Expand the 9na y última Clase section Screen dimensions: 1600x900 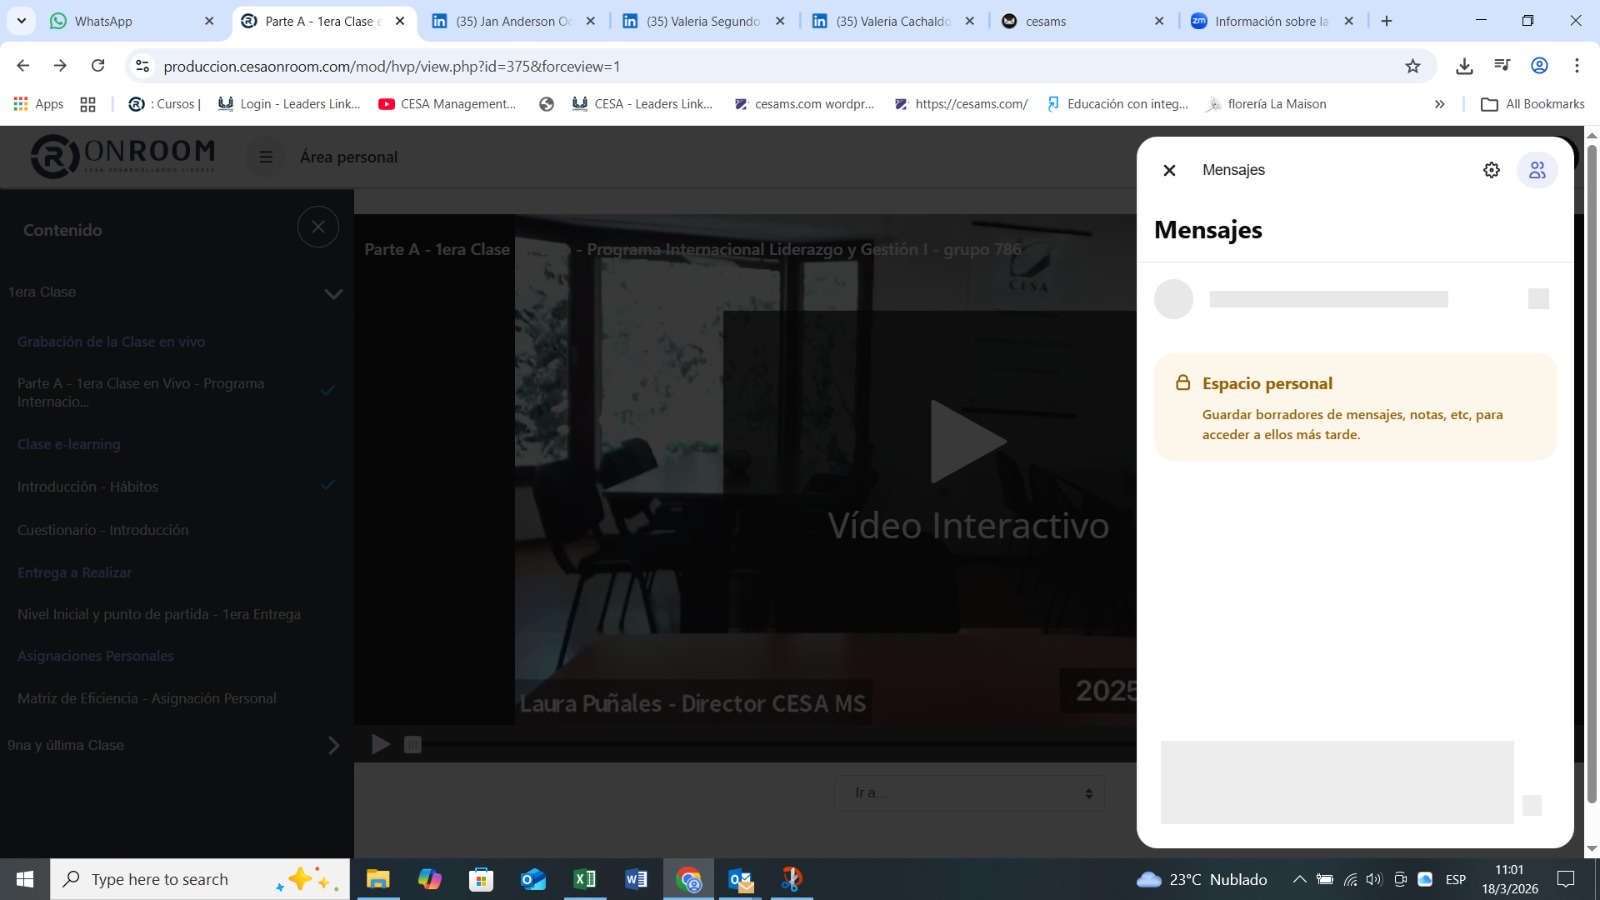point(333,745)
